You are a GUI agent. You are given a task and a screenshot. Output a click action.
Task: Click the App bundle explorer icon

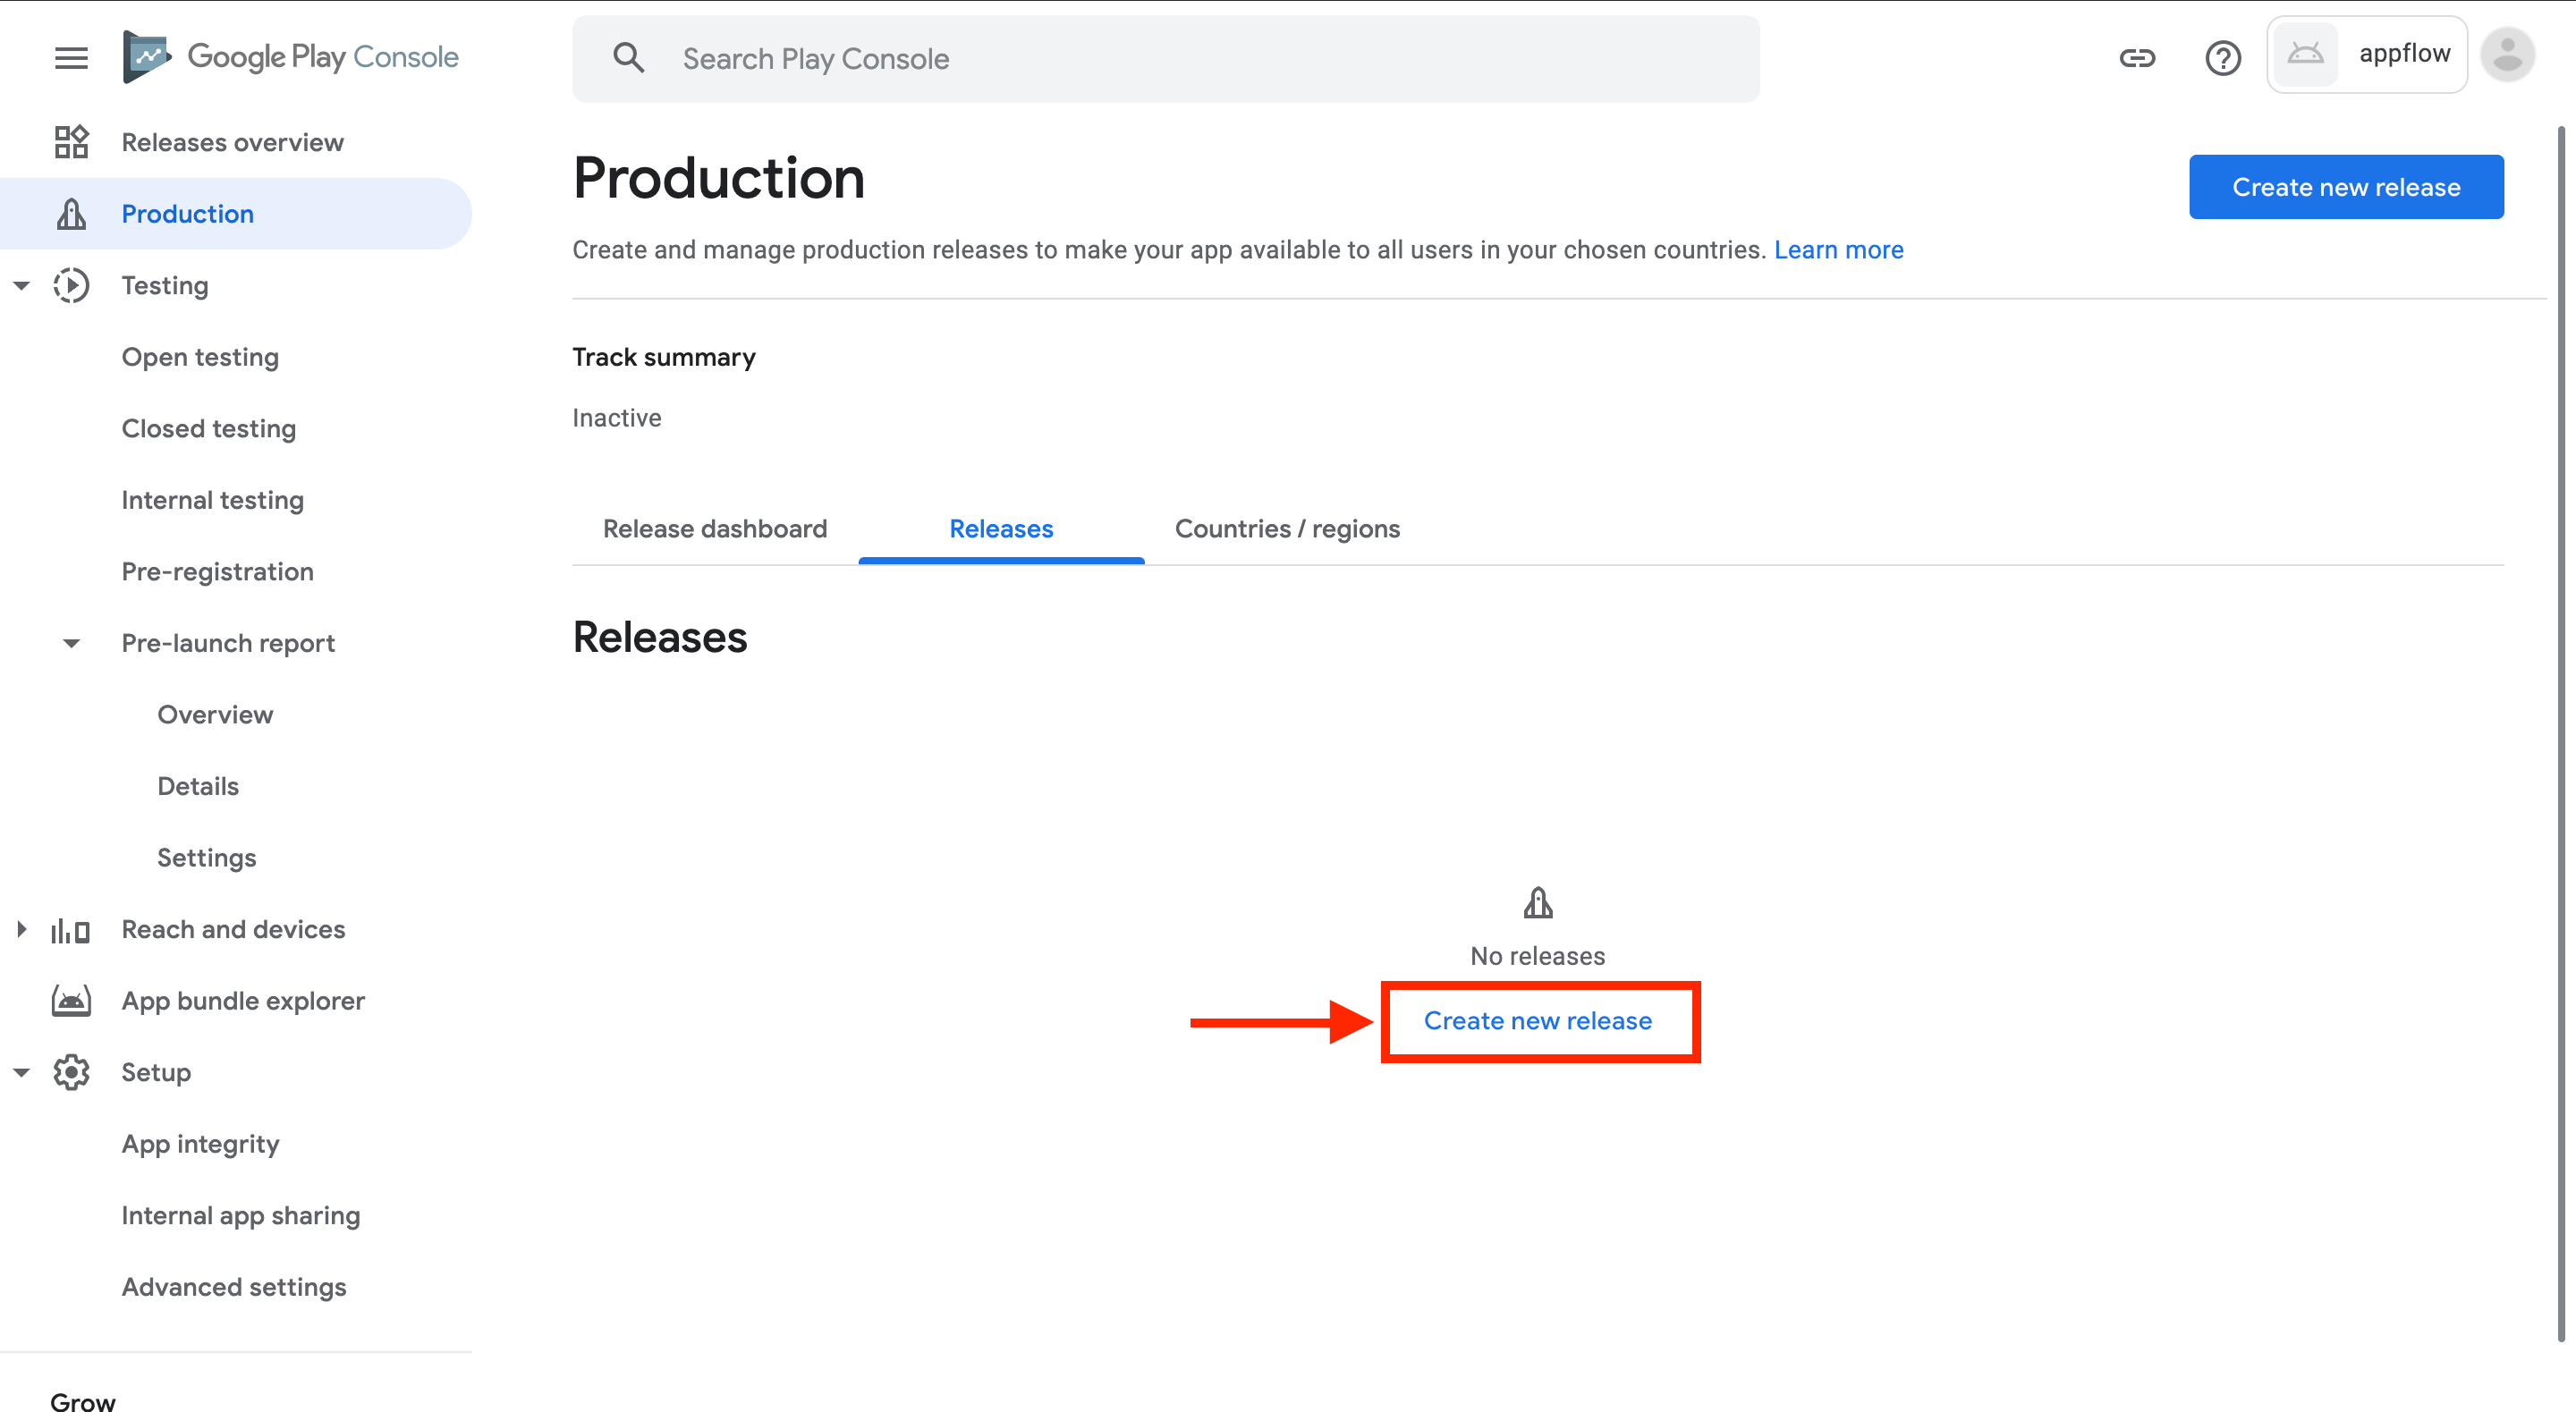(x=70, y=1000)
